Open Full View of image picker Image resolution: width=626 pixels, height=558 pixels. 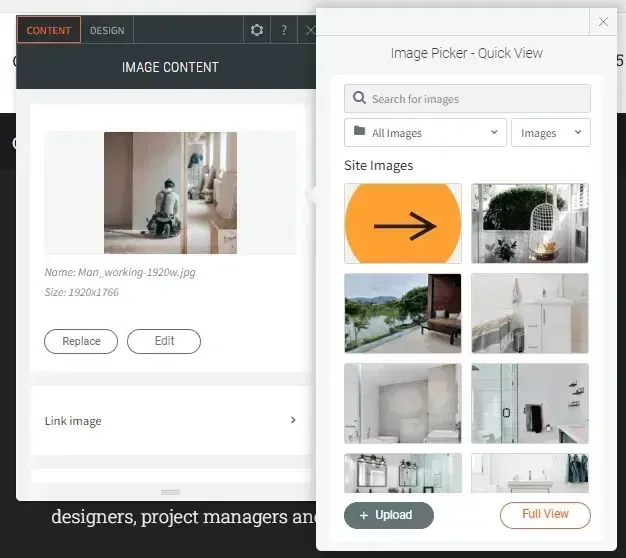545,515
